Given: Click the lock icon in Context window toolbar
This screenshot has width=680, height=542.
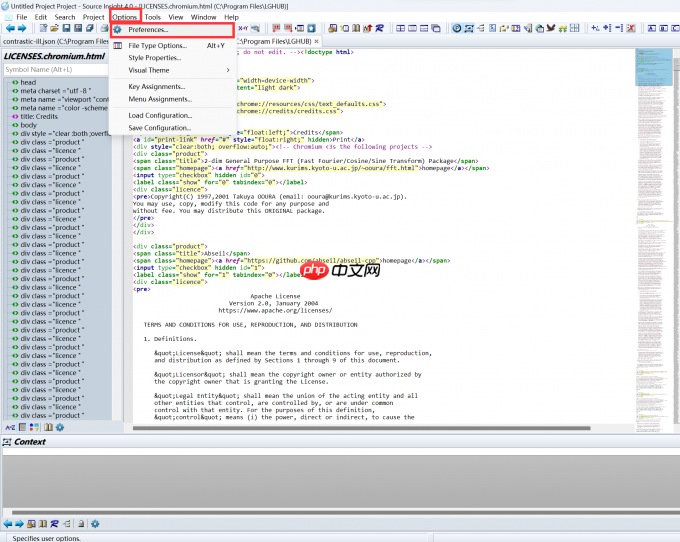Looking at the screenshot, I should pyautogui.click(x=80, y=523).
